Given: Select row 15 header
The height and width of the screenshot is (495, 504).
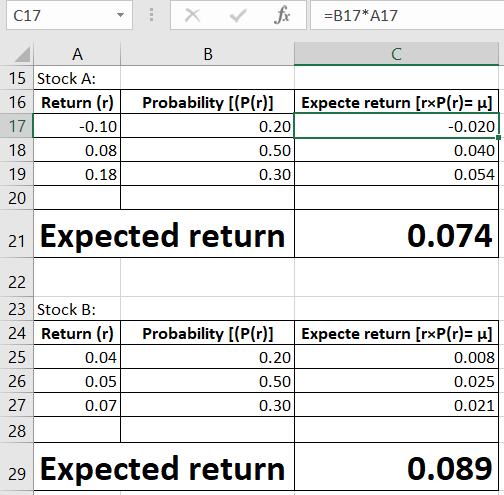Looking at the screenshot, I should tap(17, 78).
